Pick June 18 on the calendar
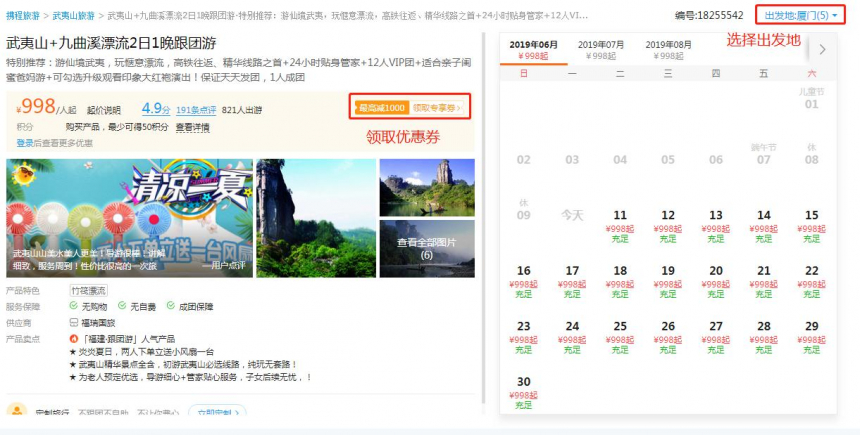 (x=620, y=281)
